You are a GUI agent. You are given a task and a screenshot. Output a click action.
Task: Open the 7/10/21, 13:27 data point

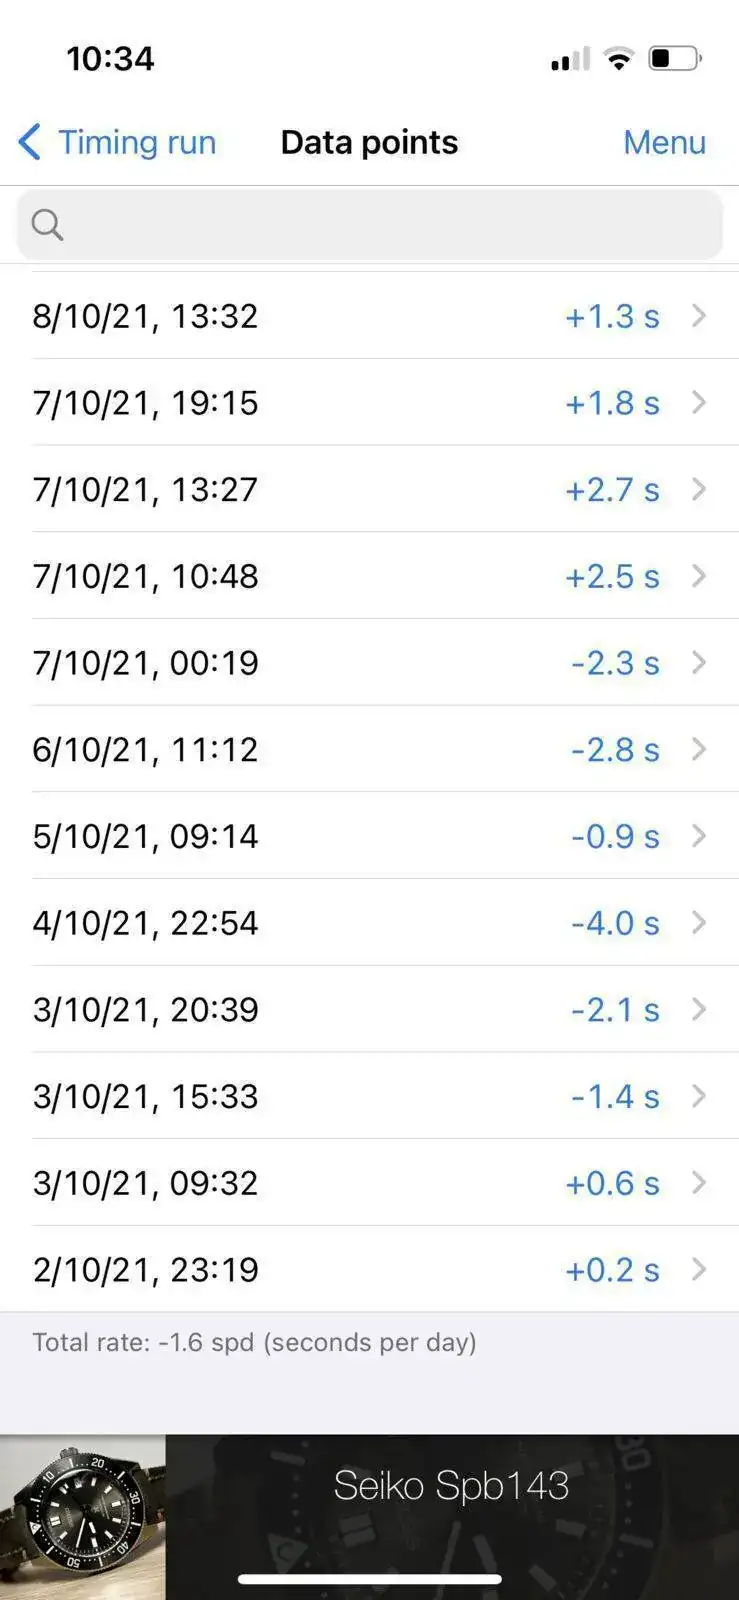coord(369,489)
